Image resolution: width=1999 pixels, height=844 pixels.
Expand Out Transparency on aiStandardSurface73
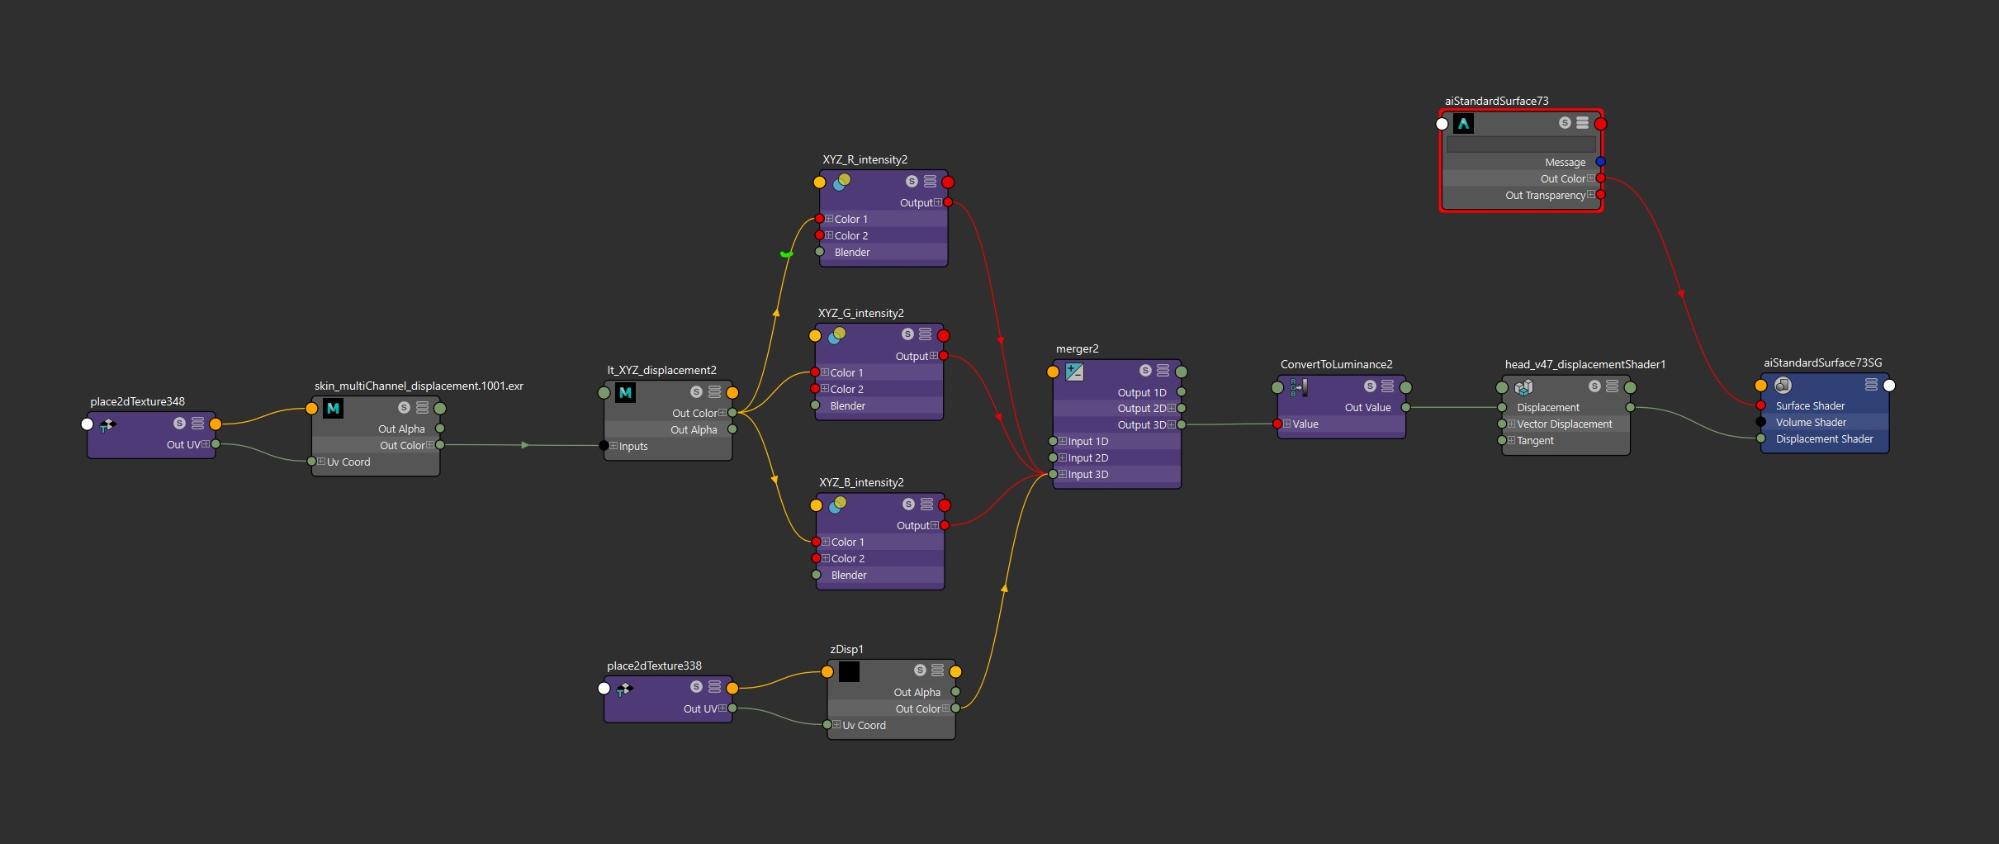(x=1591, y=195)
